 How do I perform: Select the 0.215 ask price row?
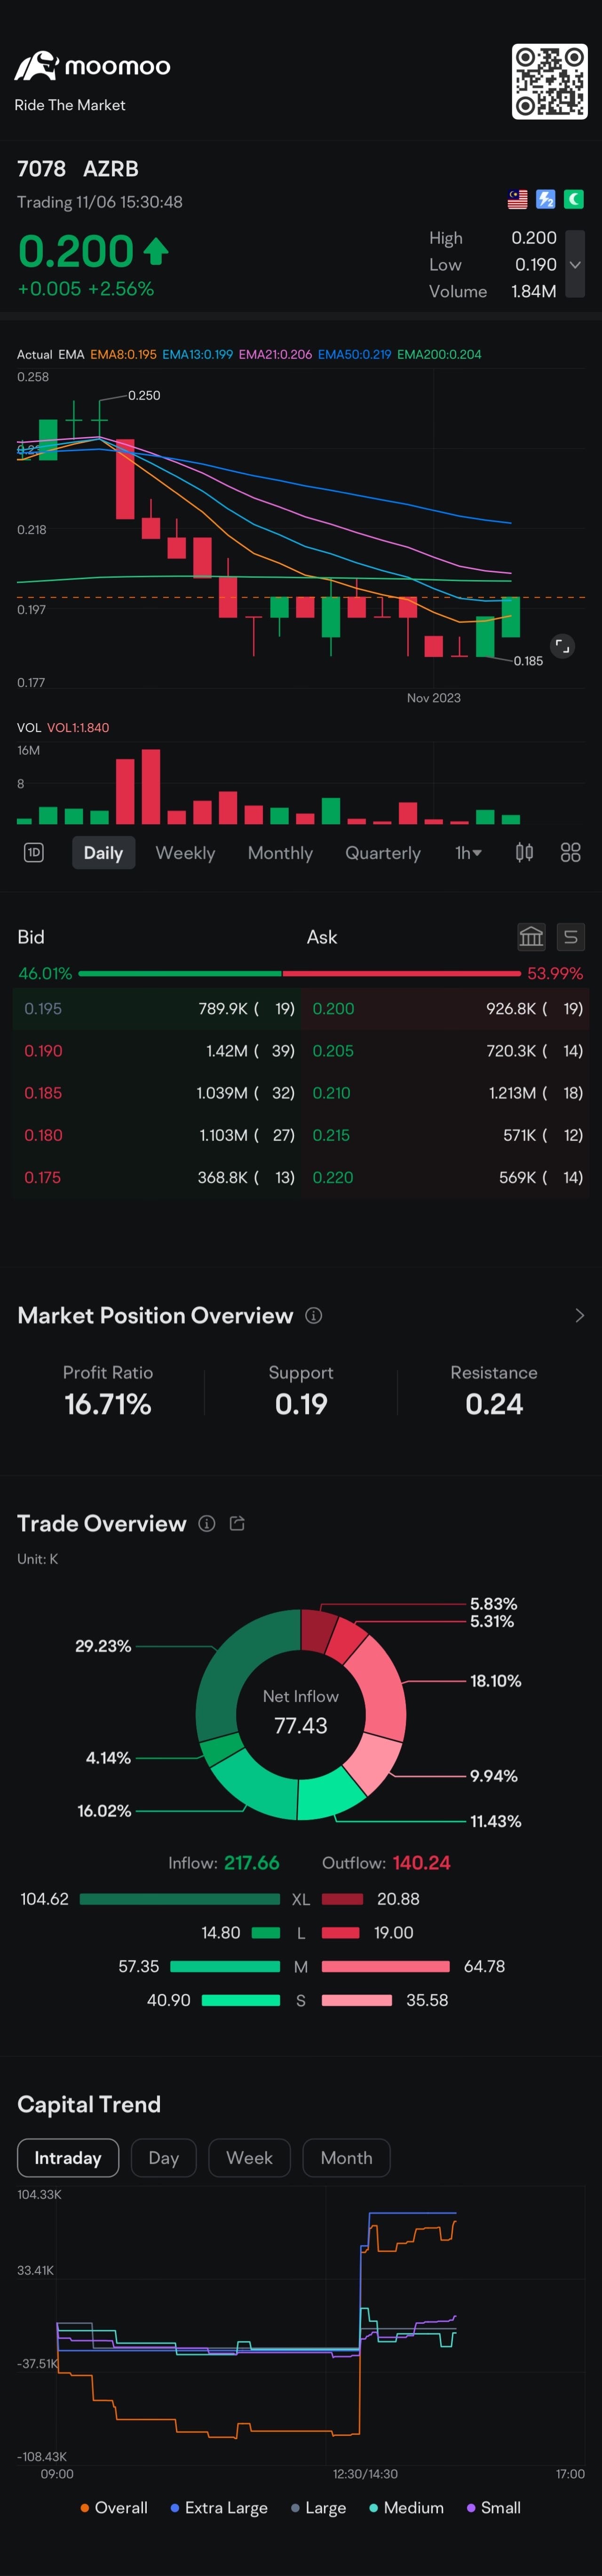[446, 1135]
